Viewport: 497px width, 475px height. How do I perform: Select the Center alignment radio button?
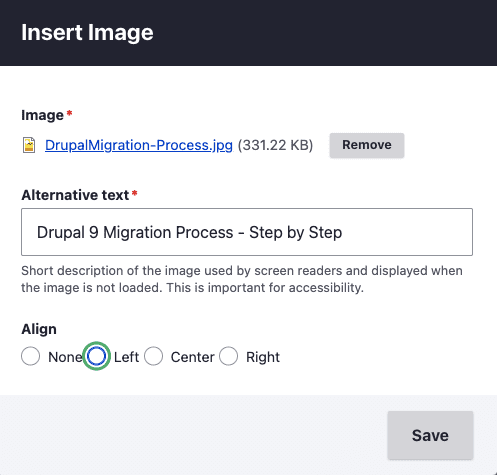(x=153, y=356)
